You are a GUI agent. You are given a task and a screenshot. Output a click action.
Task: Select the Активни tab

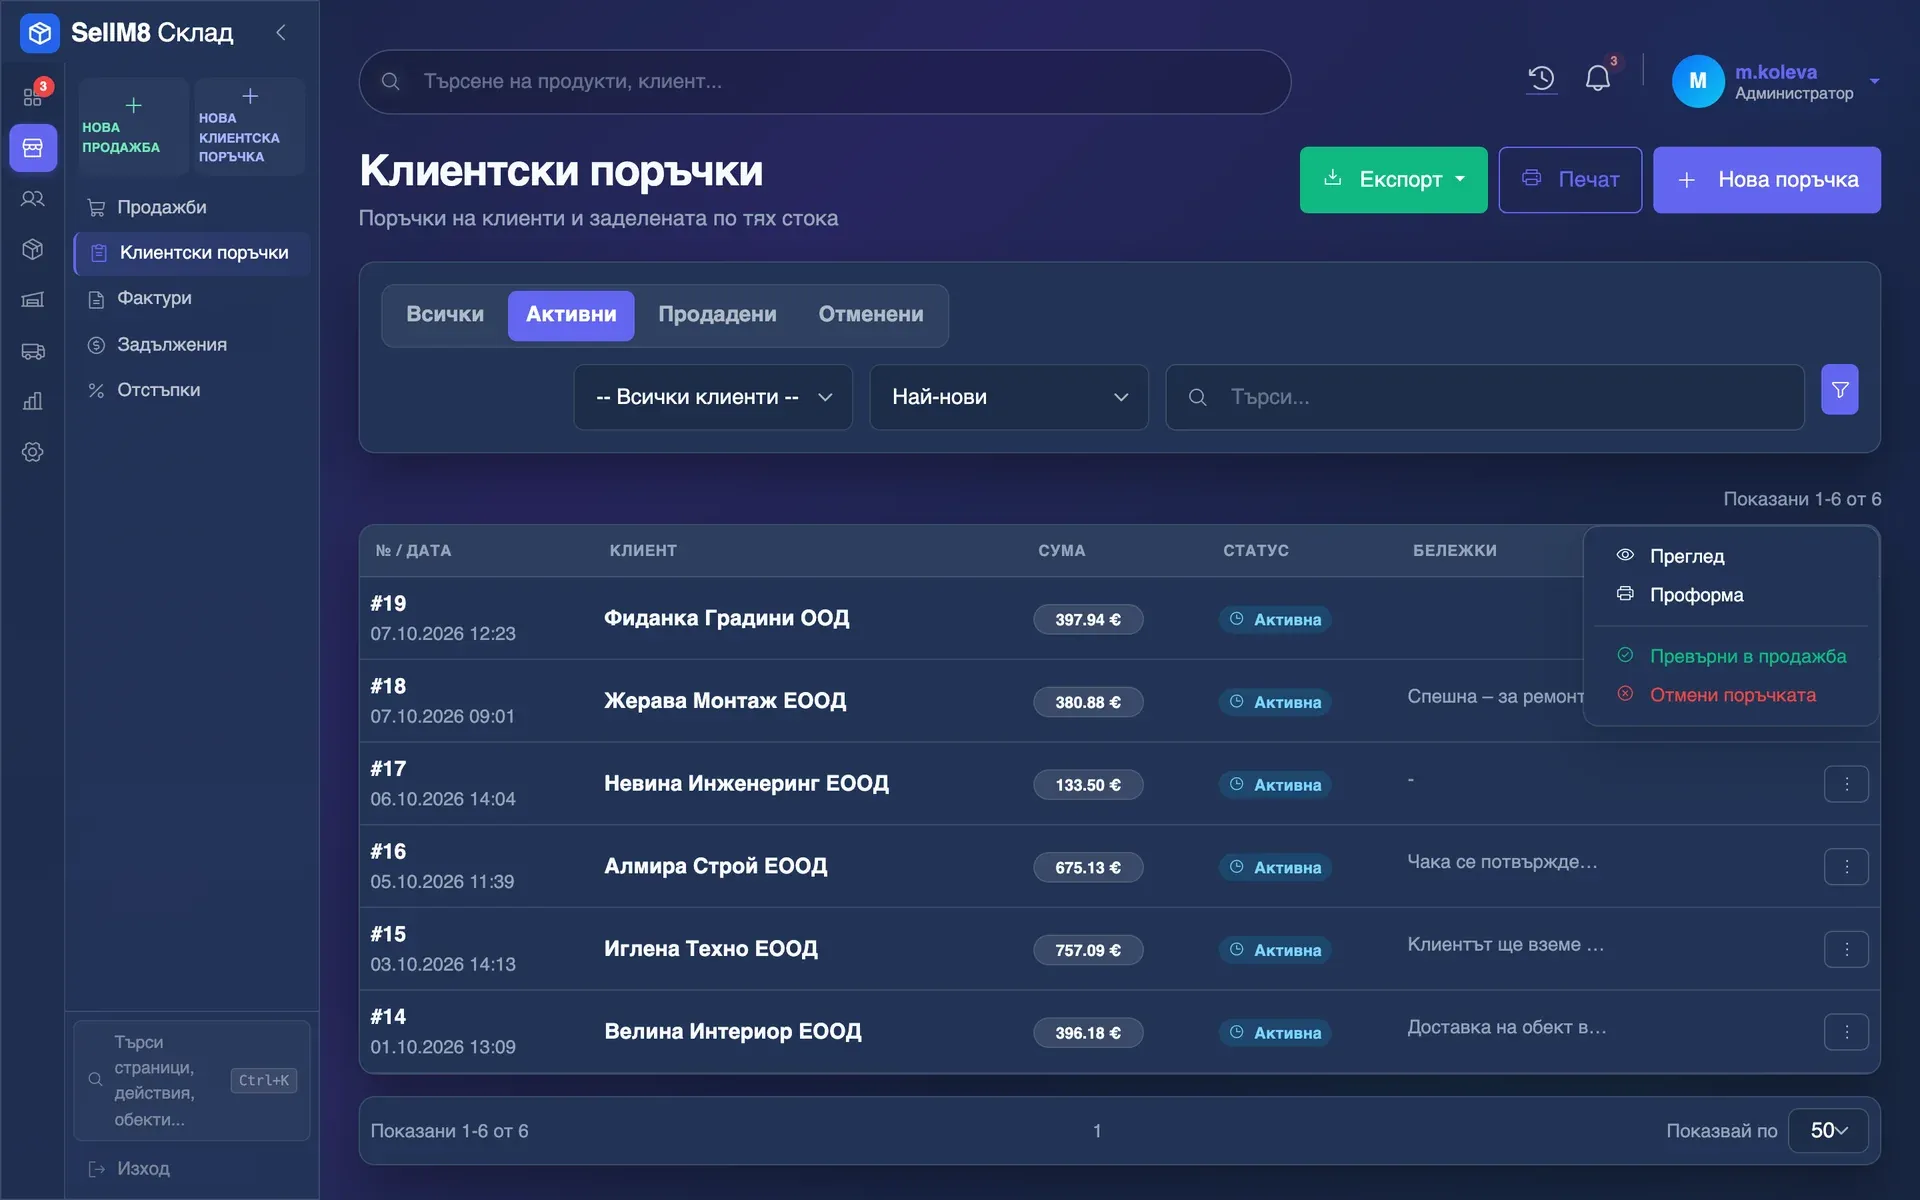[571, 315]
